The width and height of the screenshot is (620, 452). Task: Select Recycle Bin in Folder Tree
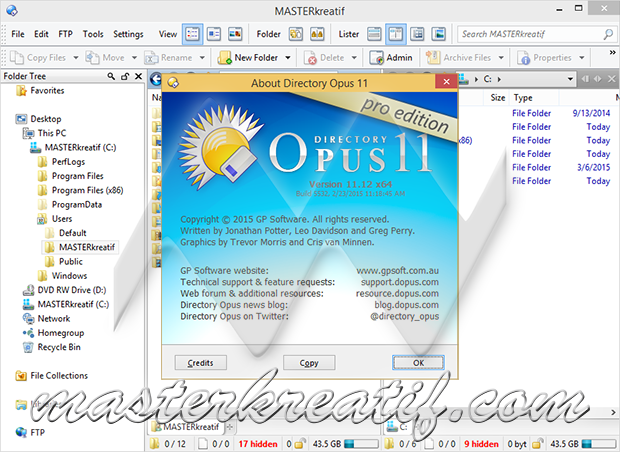pos(59,347)
